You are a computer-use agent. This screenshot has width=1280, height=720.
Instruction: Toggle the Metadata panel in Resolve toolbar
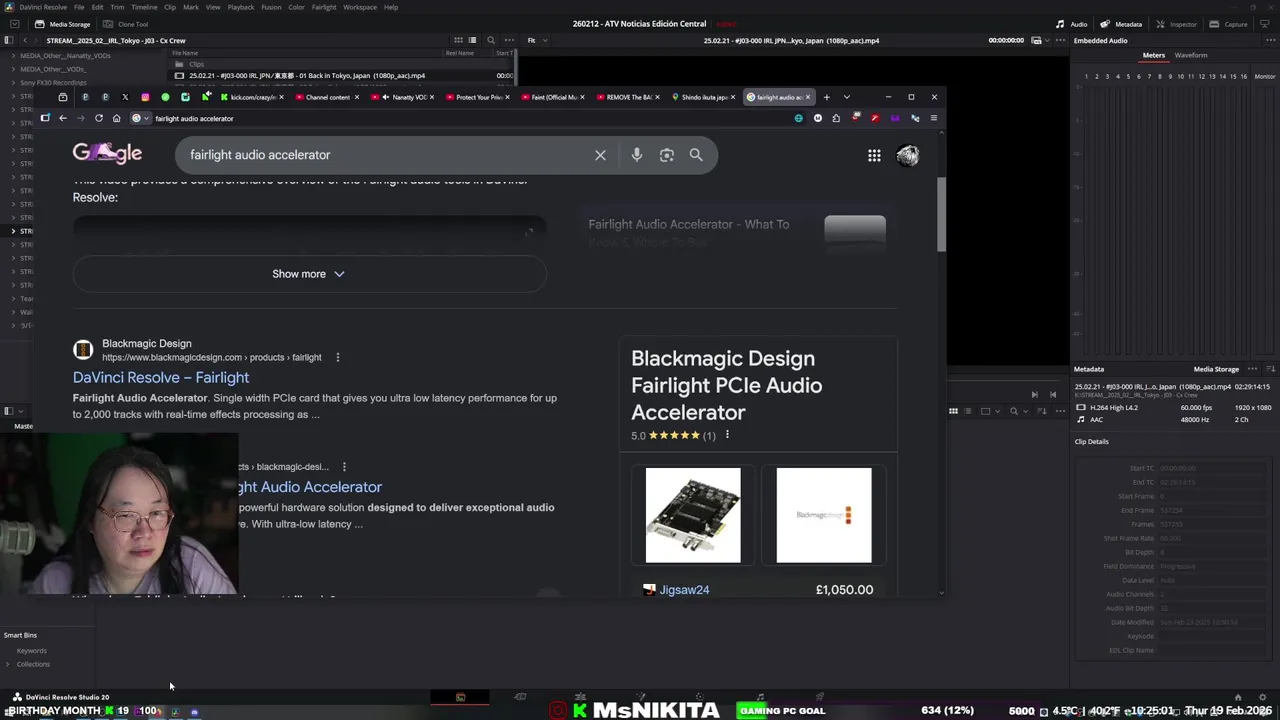[x=1121, y=24]
